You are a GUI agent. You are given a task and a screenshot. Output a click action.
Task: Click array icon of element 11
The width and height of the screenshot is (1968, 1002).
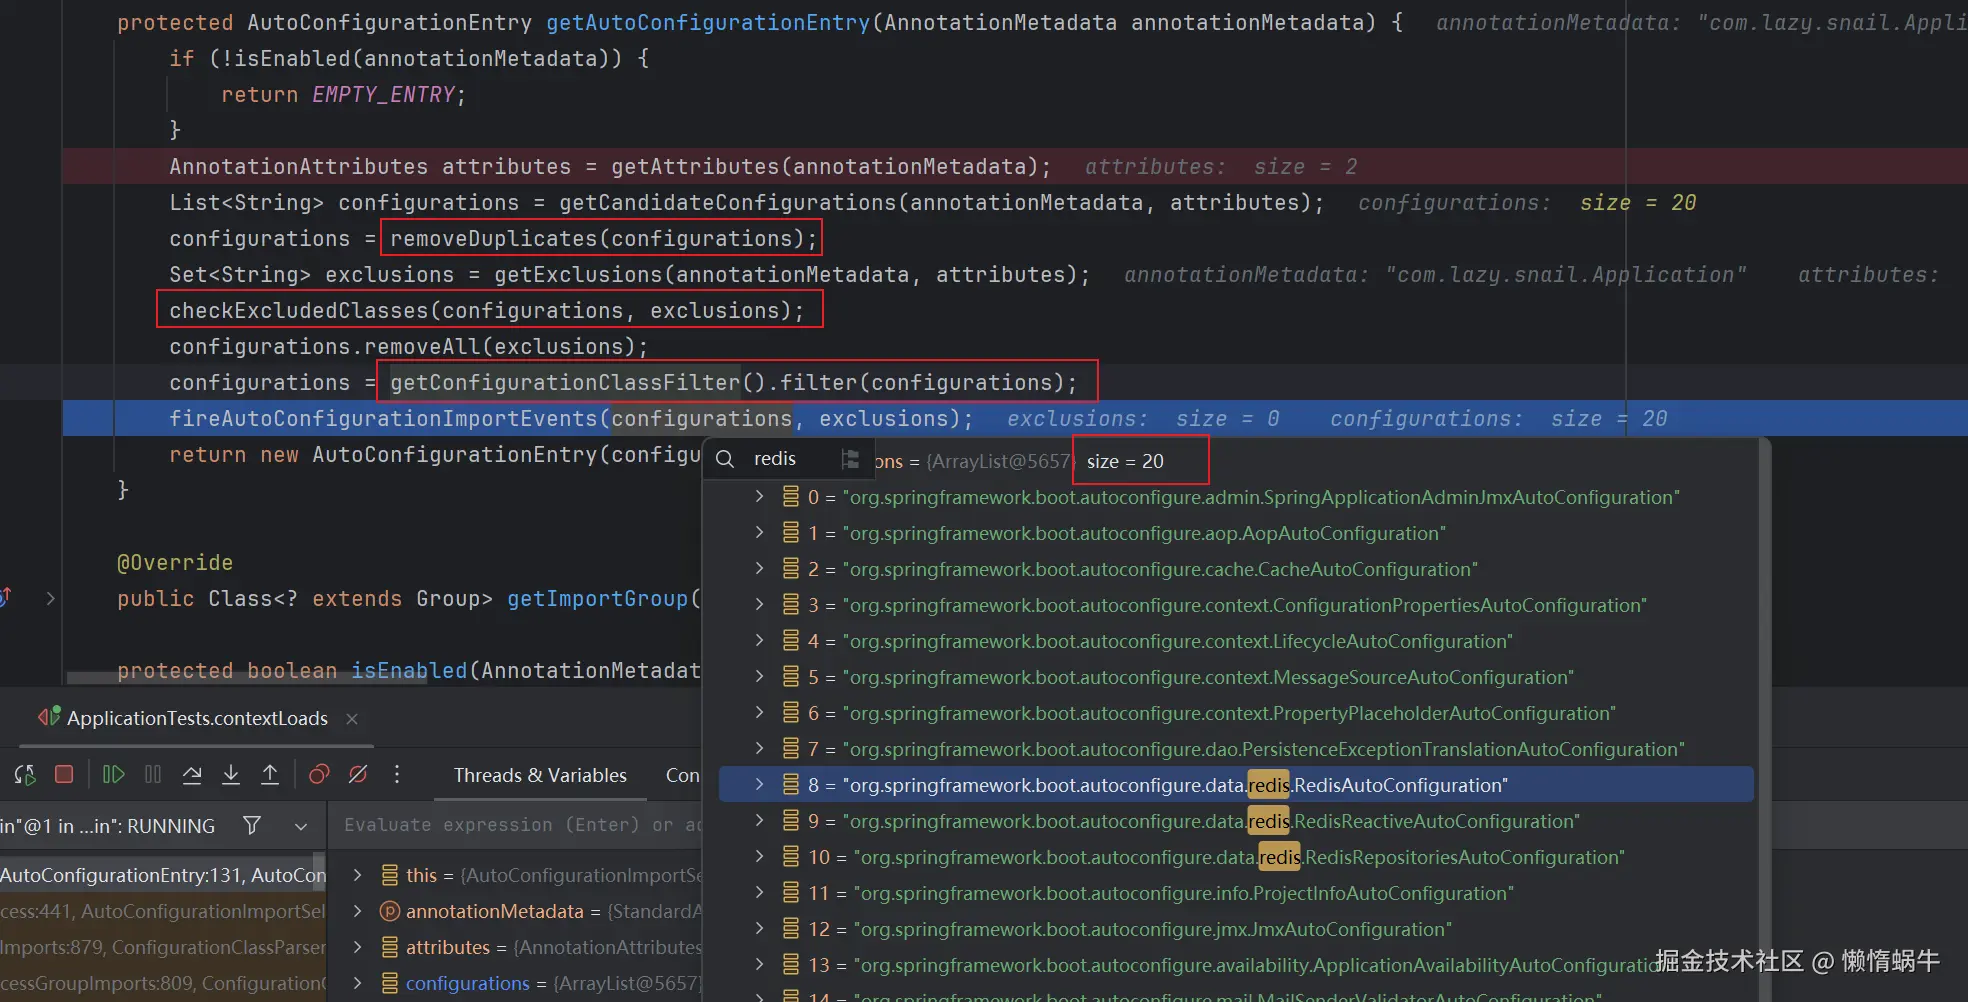pos(790,893)
